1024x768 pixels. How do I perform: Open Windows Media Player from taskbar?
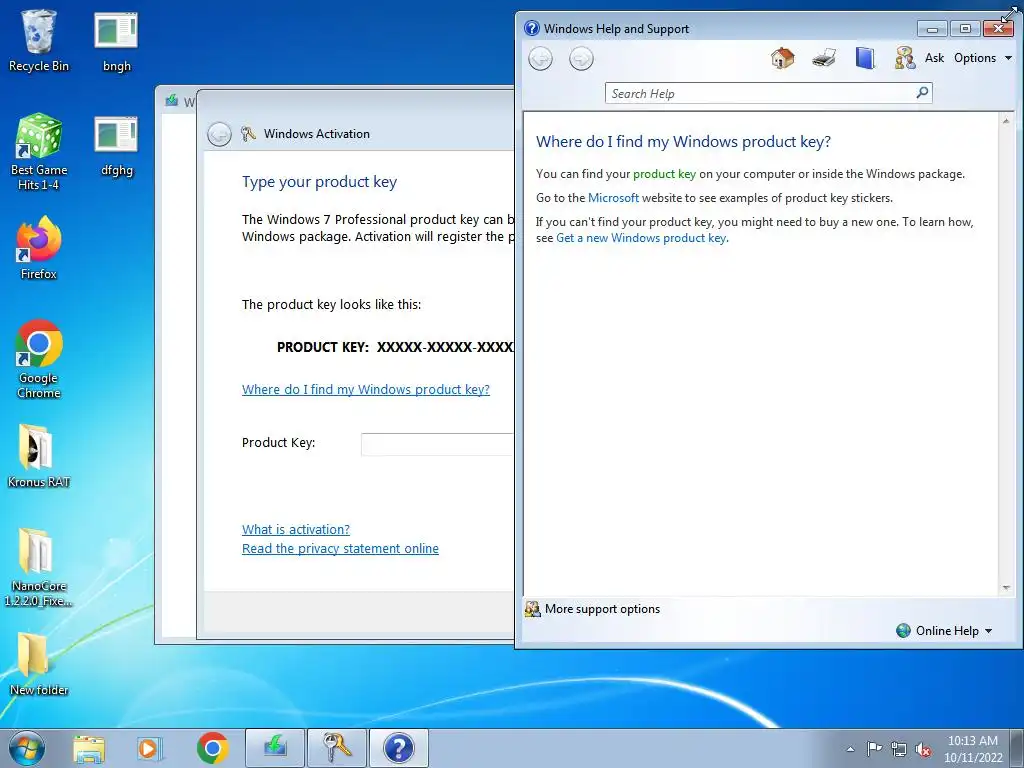(x=149, y=748)
